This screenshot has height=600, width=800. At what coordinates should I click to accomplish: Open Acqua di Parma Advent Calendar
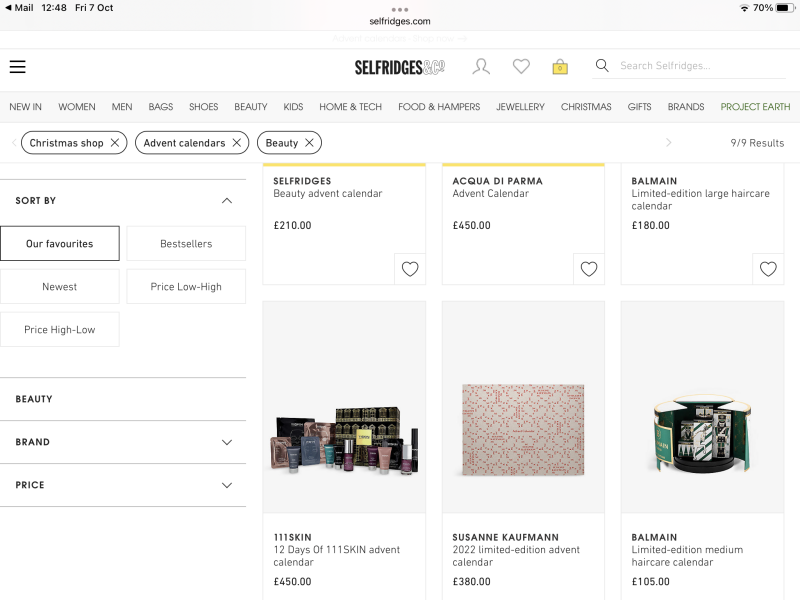pos(490,193)
